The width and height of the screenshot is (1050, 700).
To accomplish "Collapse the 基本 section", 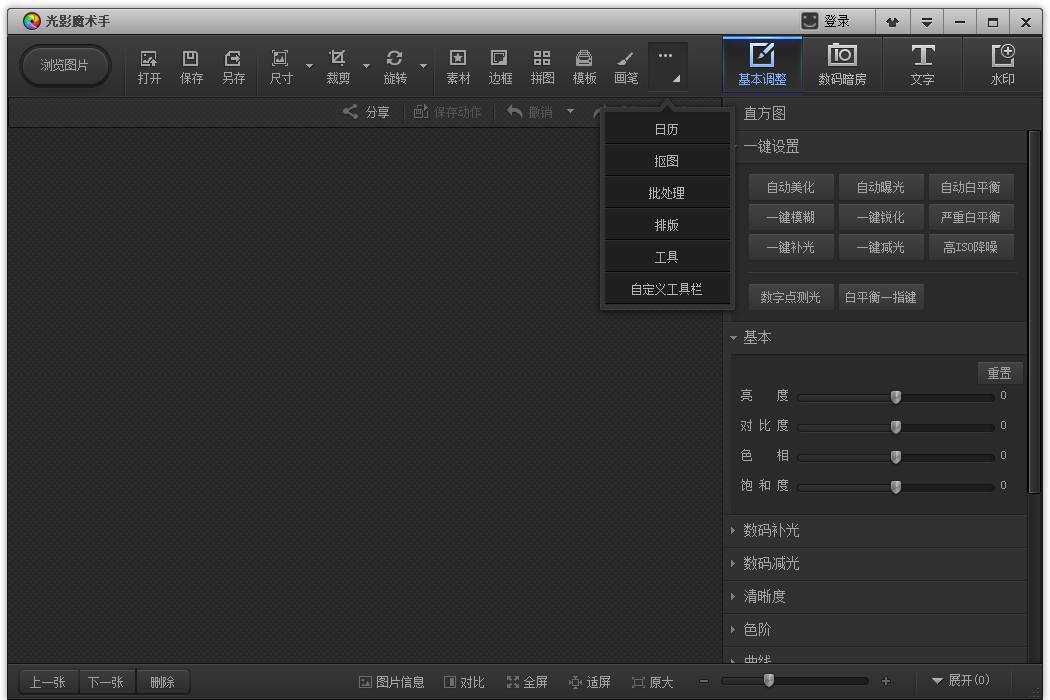I will click(757, 338).
